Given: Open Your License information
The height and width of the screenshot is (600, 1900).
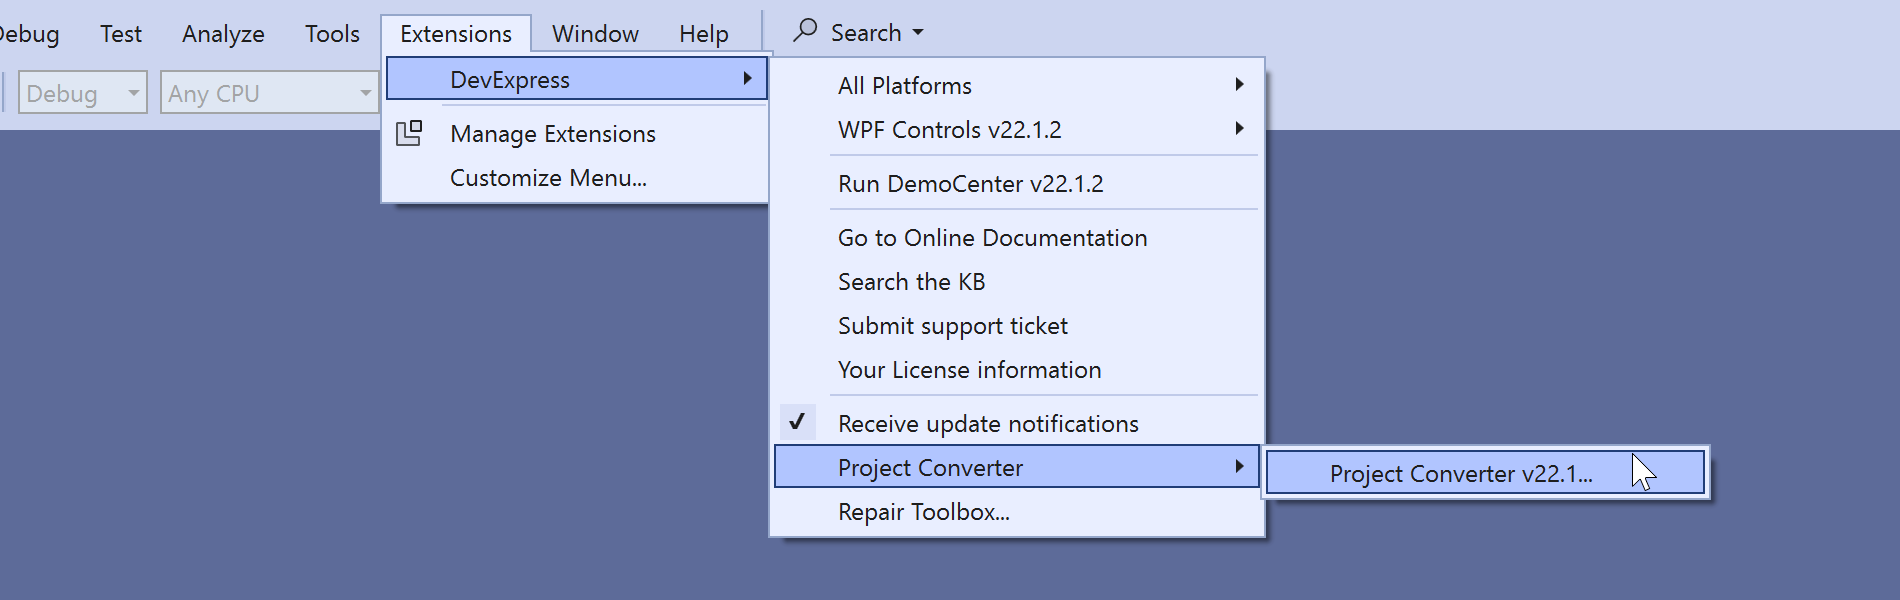Looking at the screenshot, I should pyautogui.click(x=969, y=370).
